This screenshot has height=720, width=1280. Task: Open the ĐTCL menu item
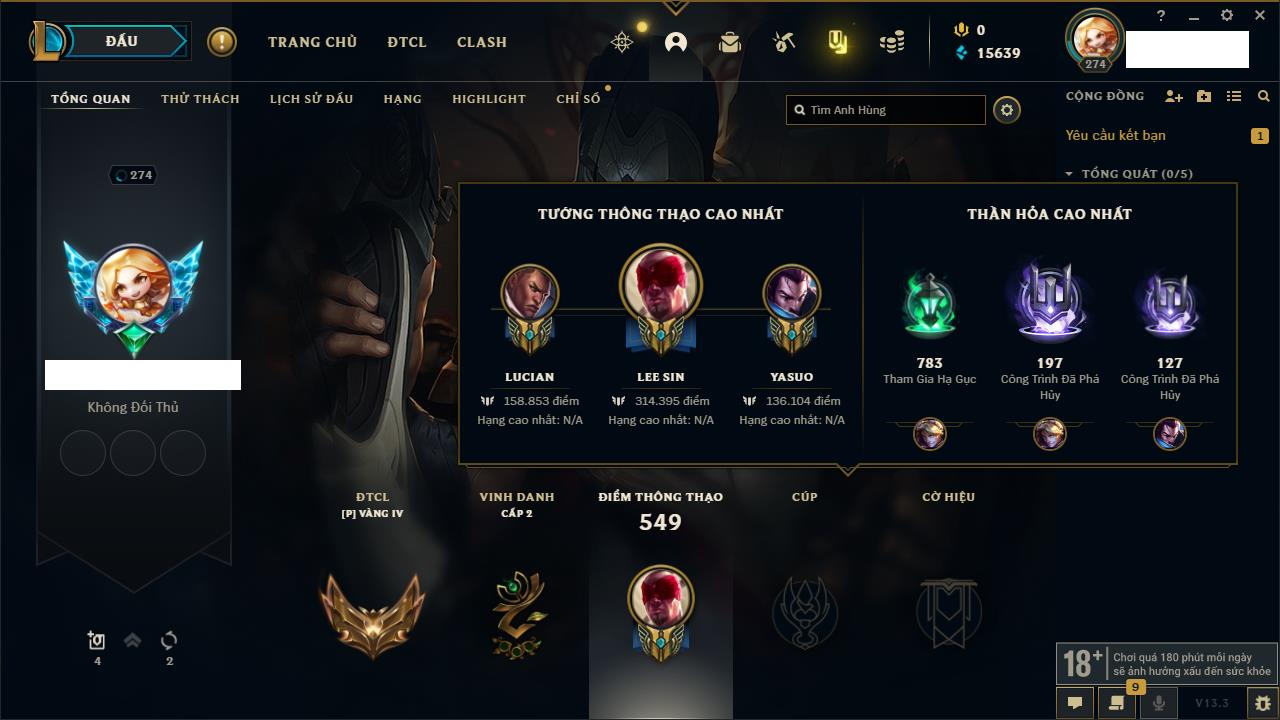(407, 42)
